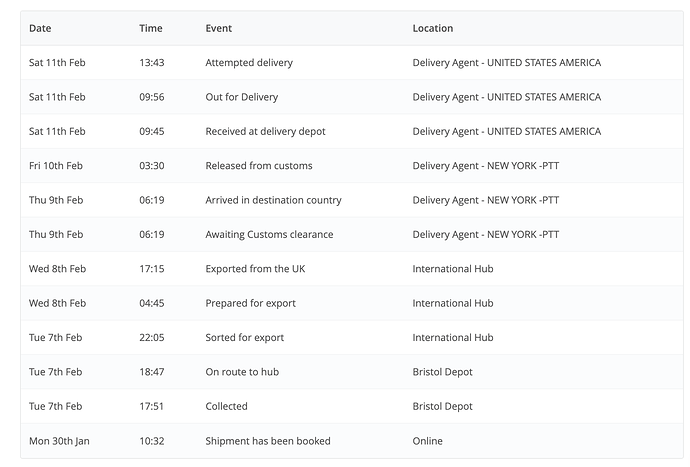Select the Prepared for export event
690x467 pixels.
pos(250,303)
